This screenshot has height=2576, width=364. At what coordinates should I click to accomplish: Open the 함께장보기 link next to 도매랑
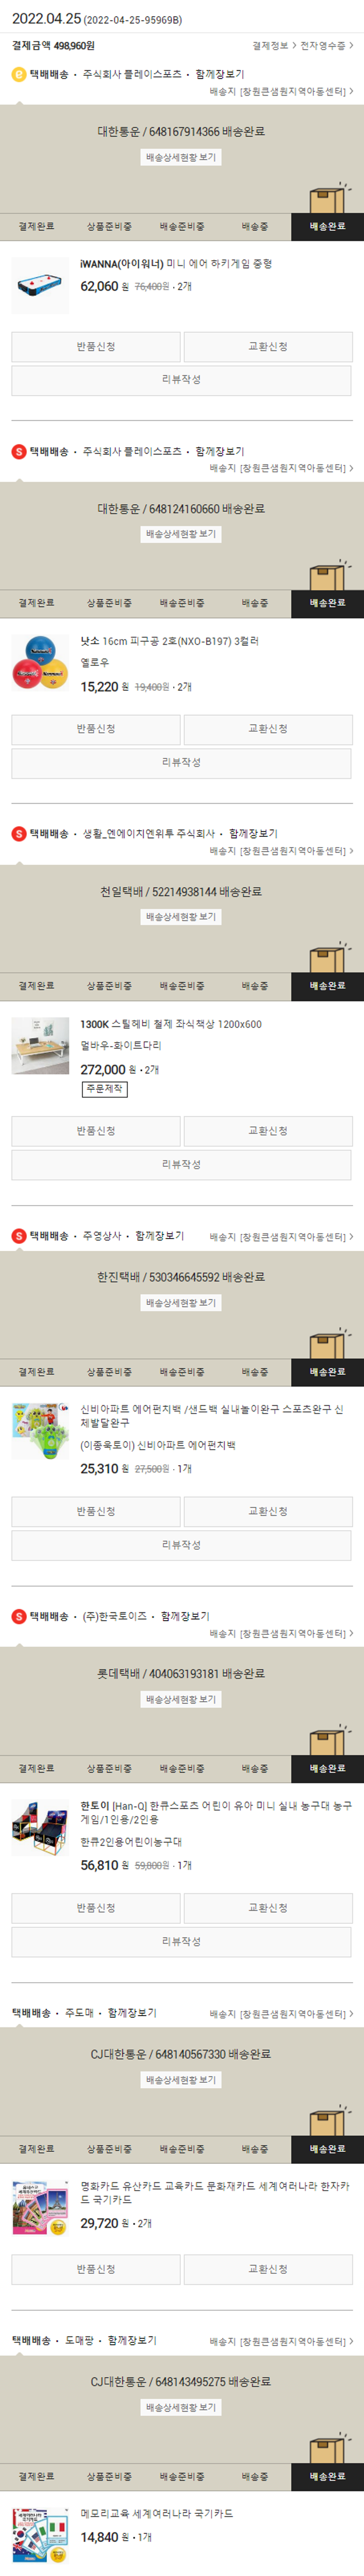coord(132,2341)
